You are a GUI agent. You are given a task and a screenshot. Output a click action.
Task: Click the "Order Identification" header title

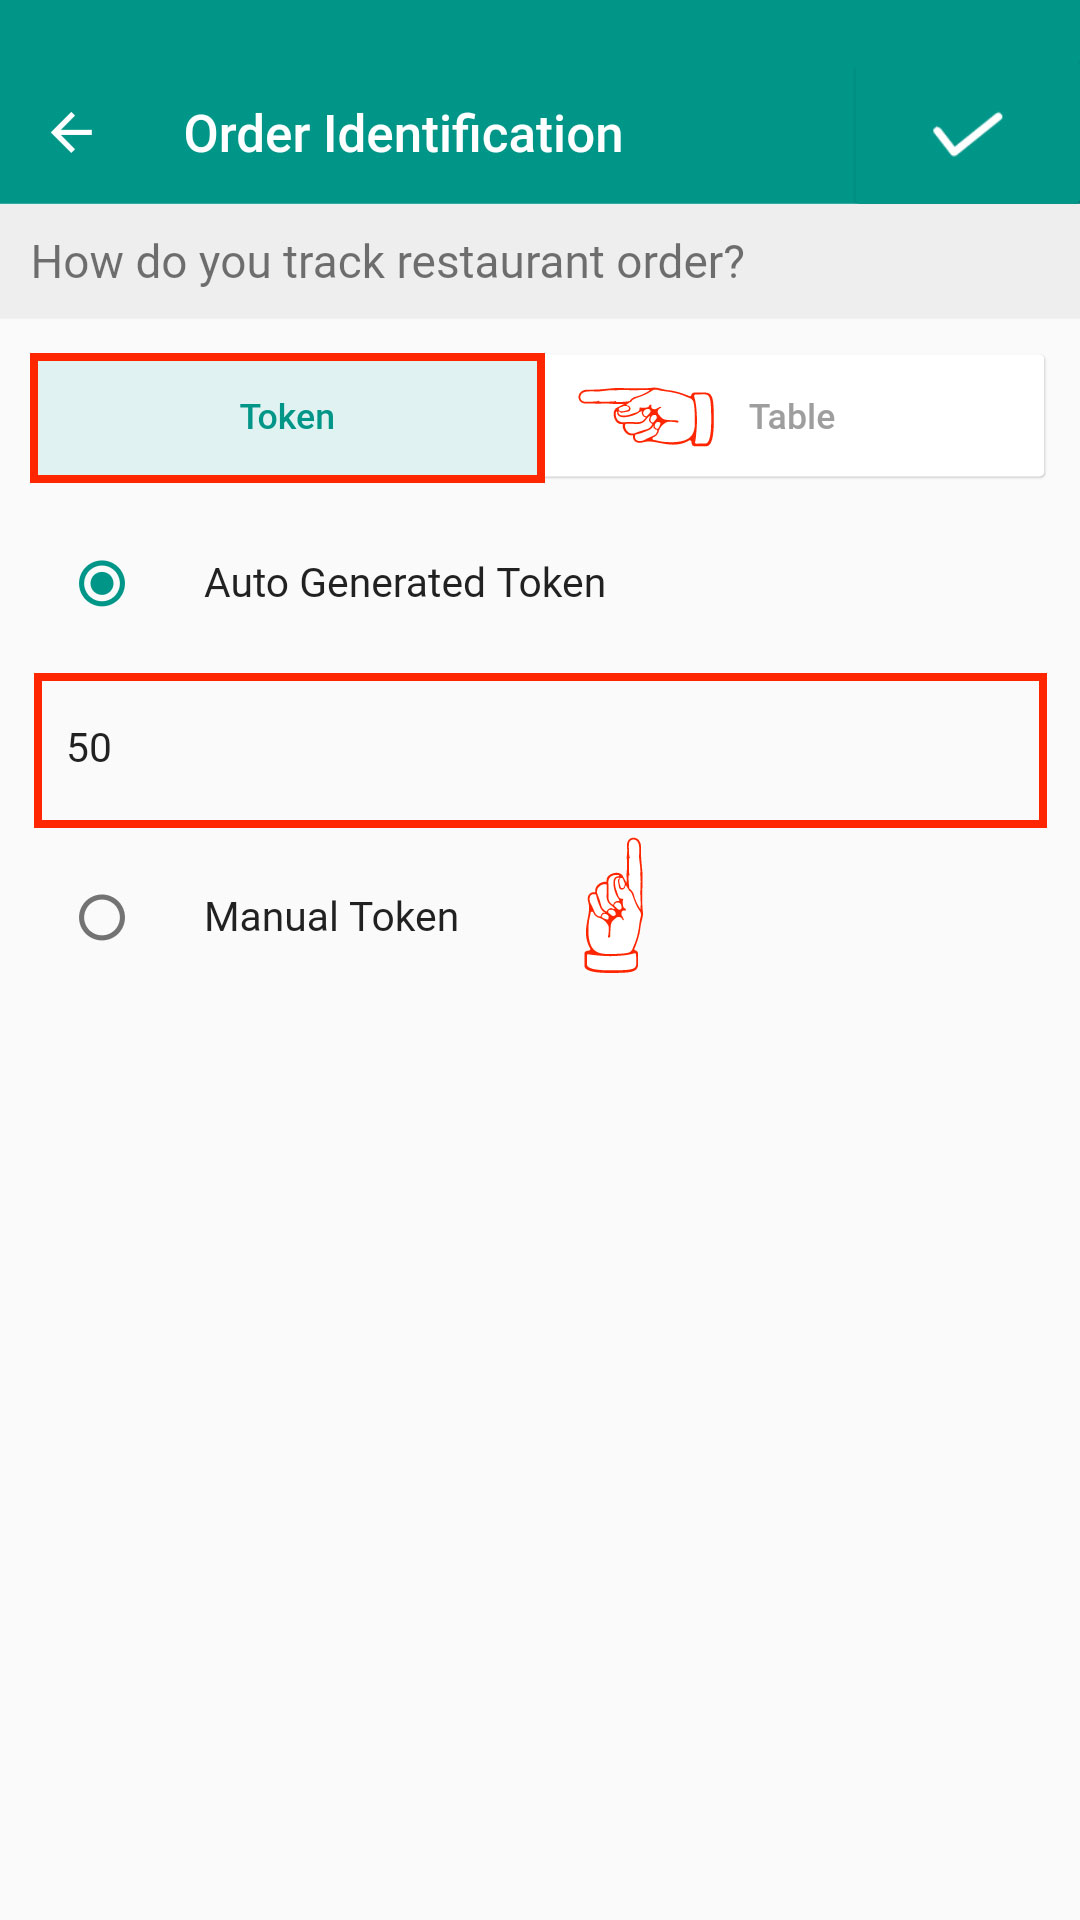pos(403,134)
